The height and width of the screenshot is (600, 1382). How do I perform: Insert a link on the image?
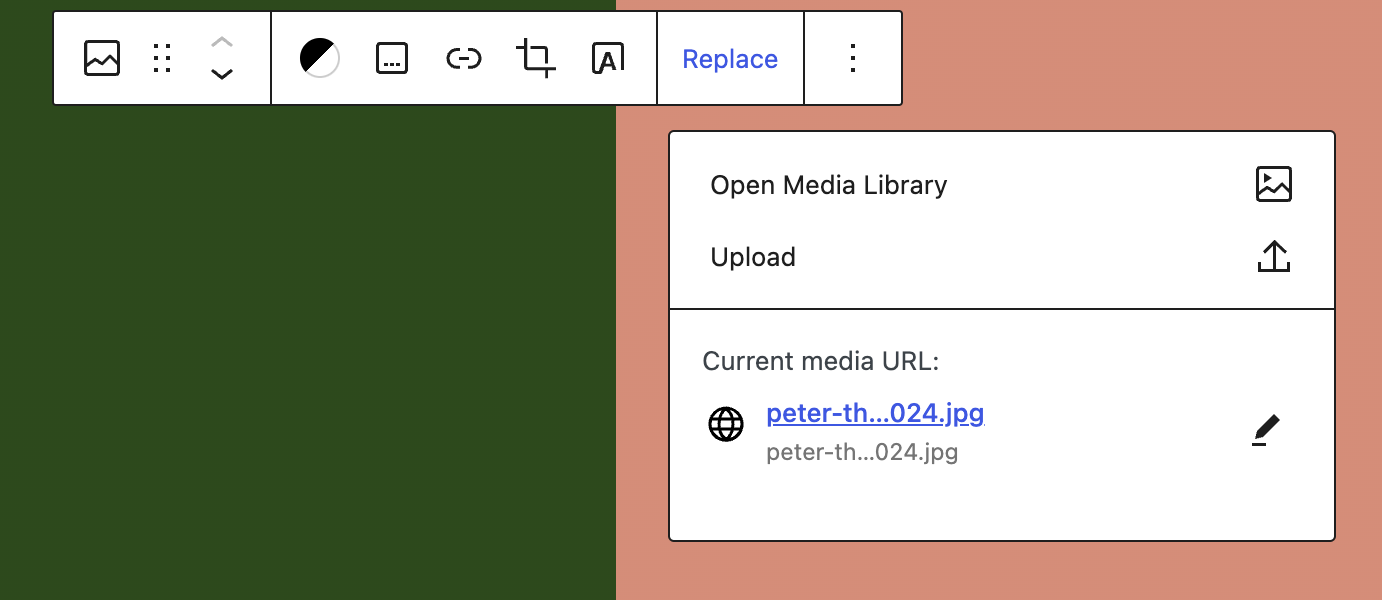pyautogui.click(x=463, y=58)
